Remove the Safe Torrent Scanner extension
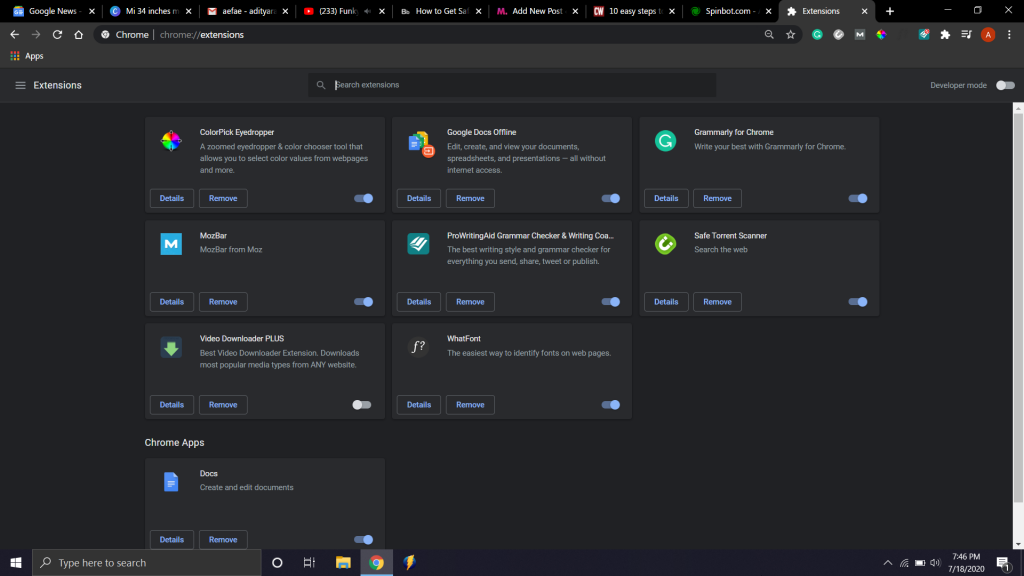Screen dimensions: 1024x576 coord(717,302)
